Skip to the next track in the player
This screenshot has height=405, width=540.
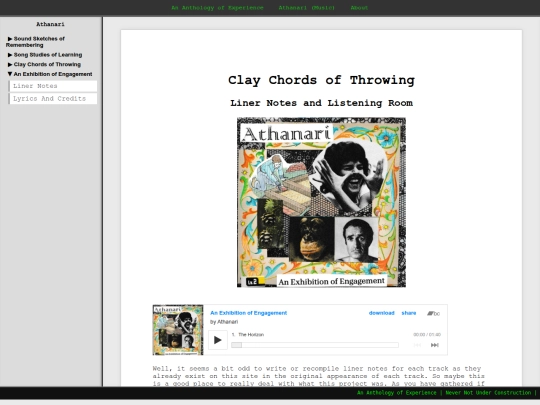(x=435, y=345)
